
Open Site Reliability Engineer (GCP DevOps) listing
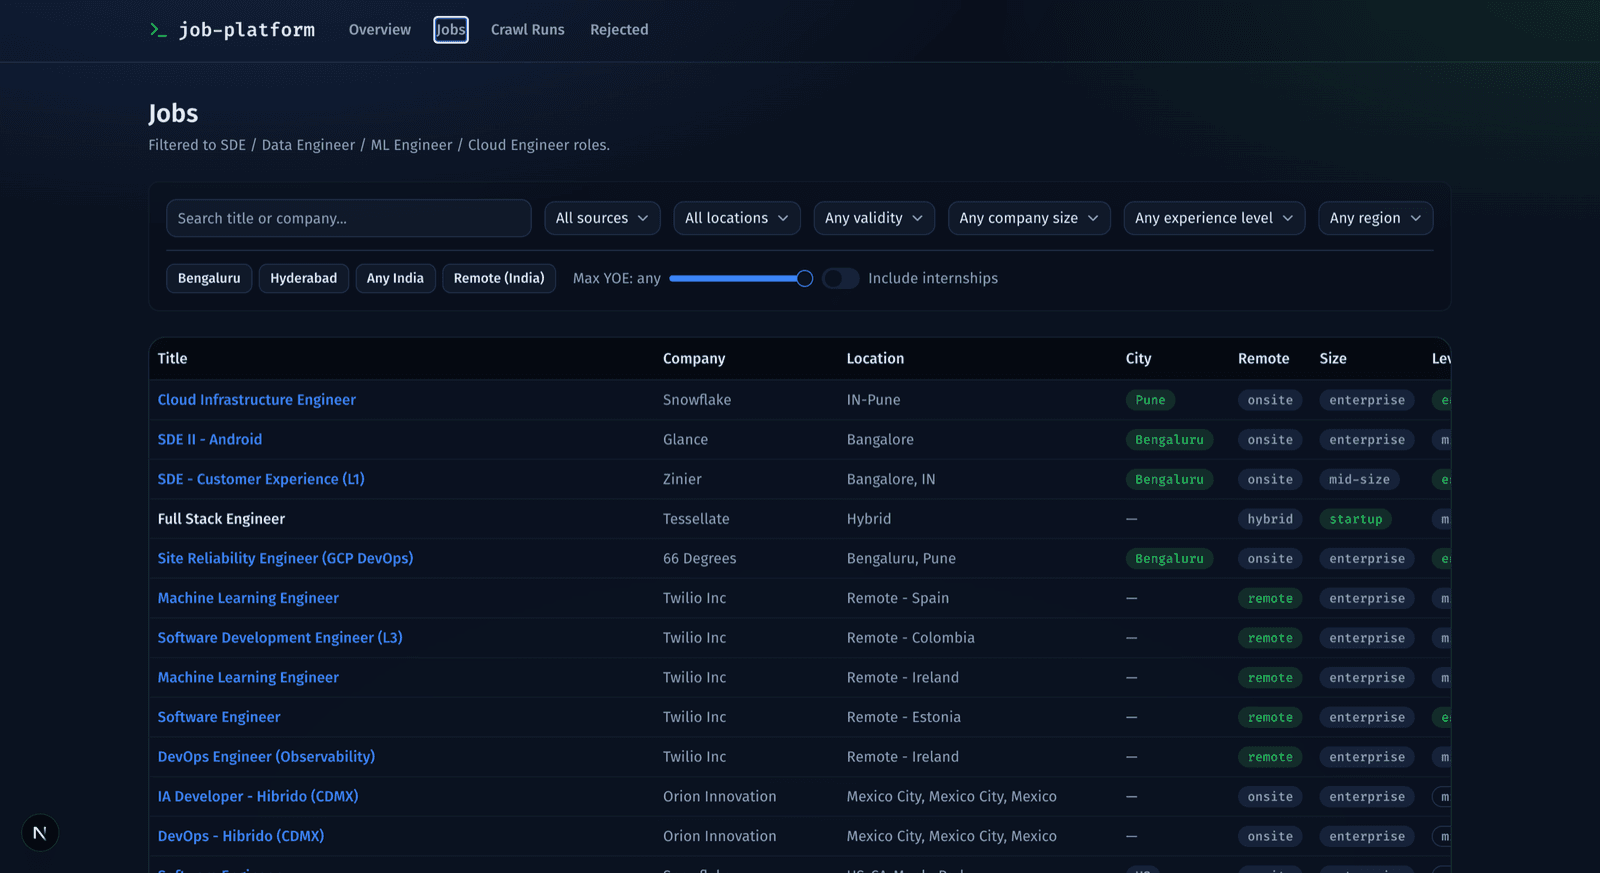pos(285,559)
